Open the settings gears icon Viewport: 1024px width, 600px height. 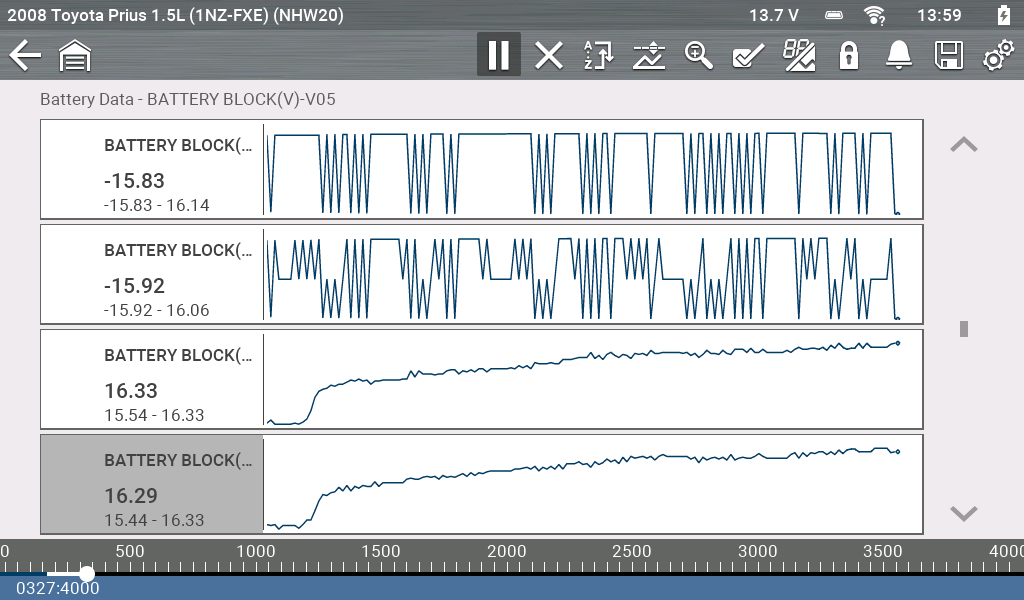click(x=996, y=55)
